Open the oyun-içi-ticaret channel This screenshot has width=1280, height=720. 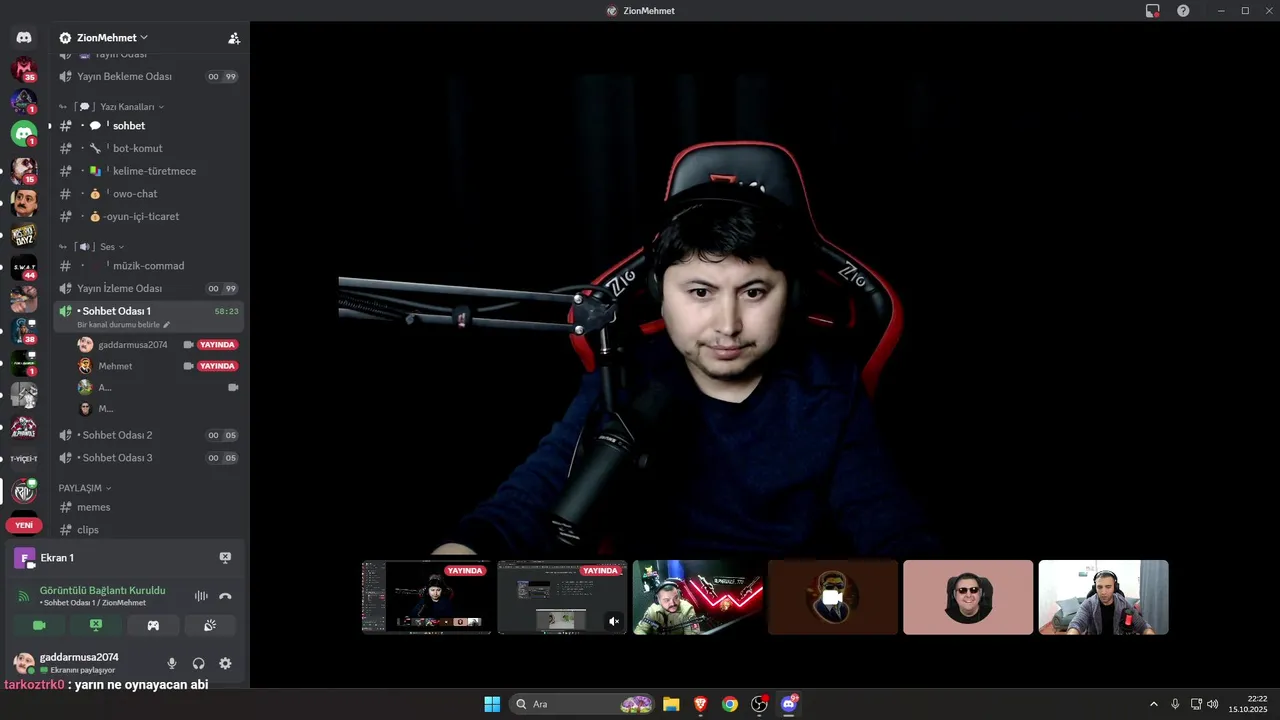point(148,216)
